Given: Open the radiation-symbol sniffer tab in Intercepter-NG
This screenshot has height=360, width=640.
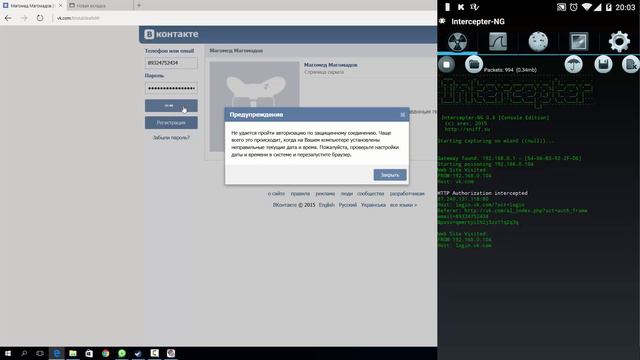Looking at the screenshot, I should [x=457, y=42].
